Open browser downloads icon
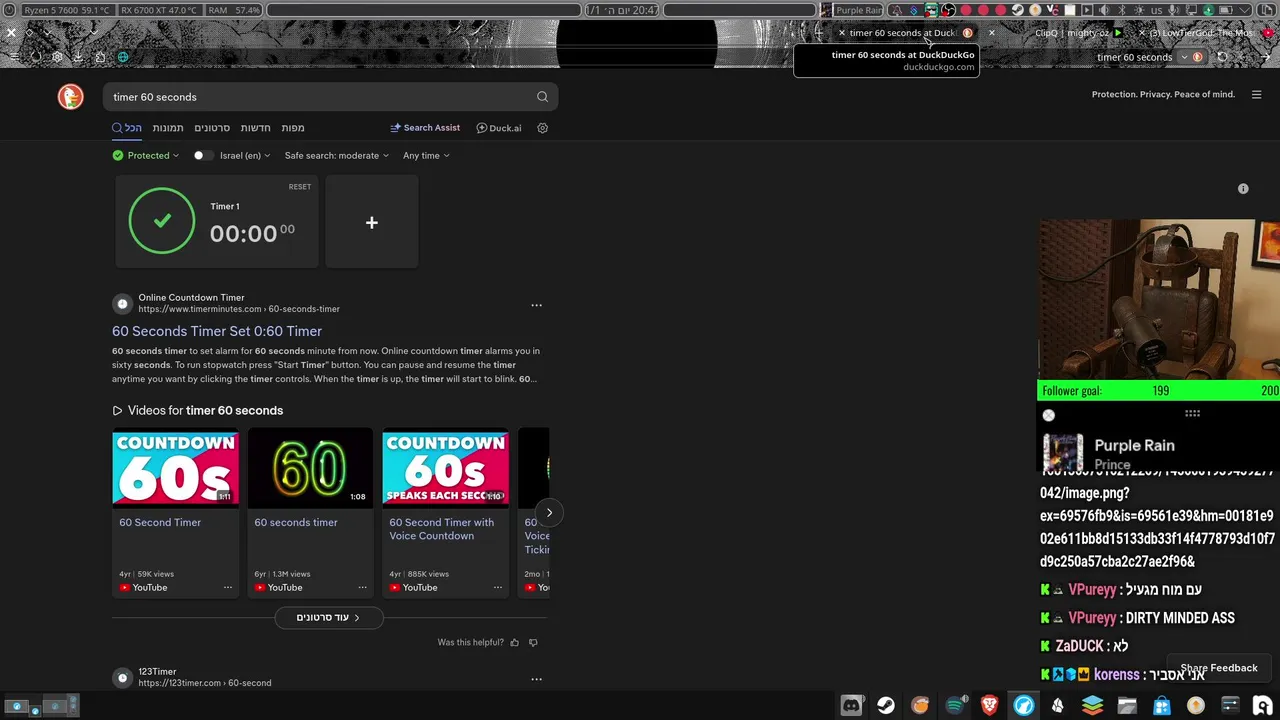 point(78,57)
